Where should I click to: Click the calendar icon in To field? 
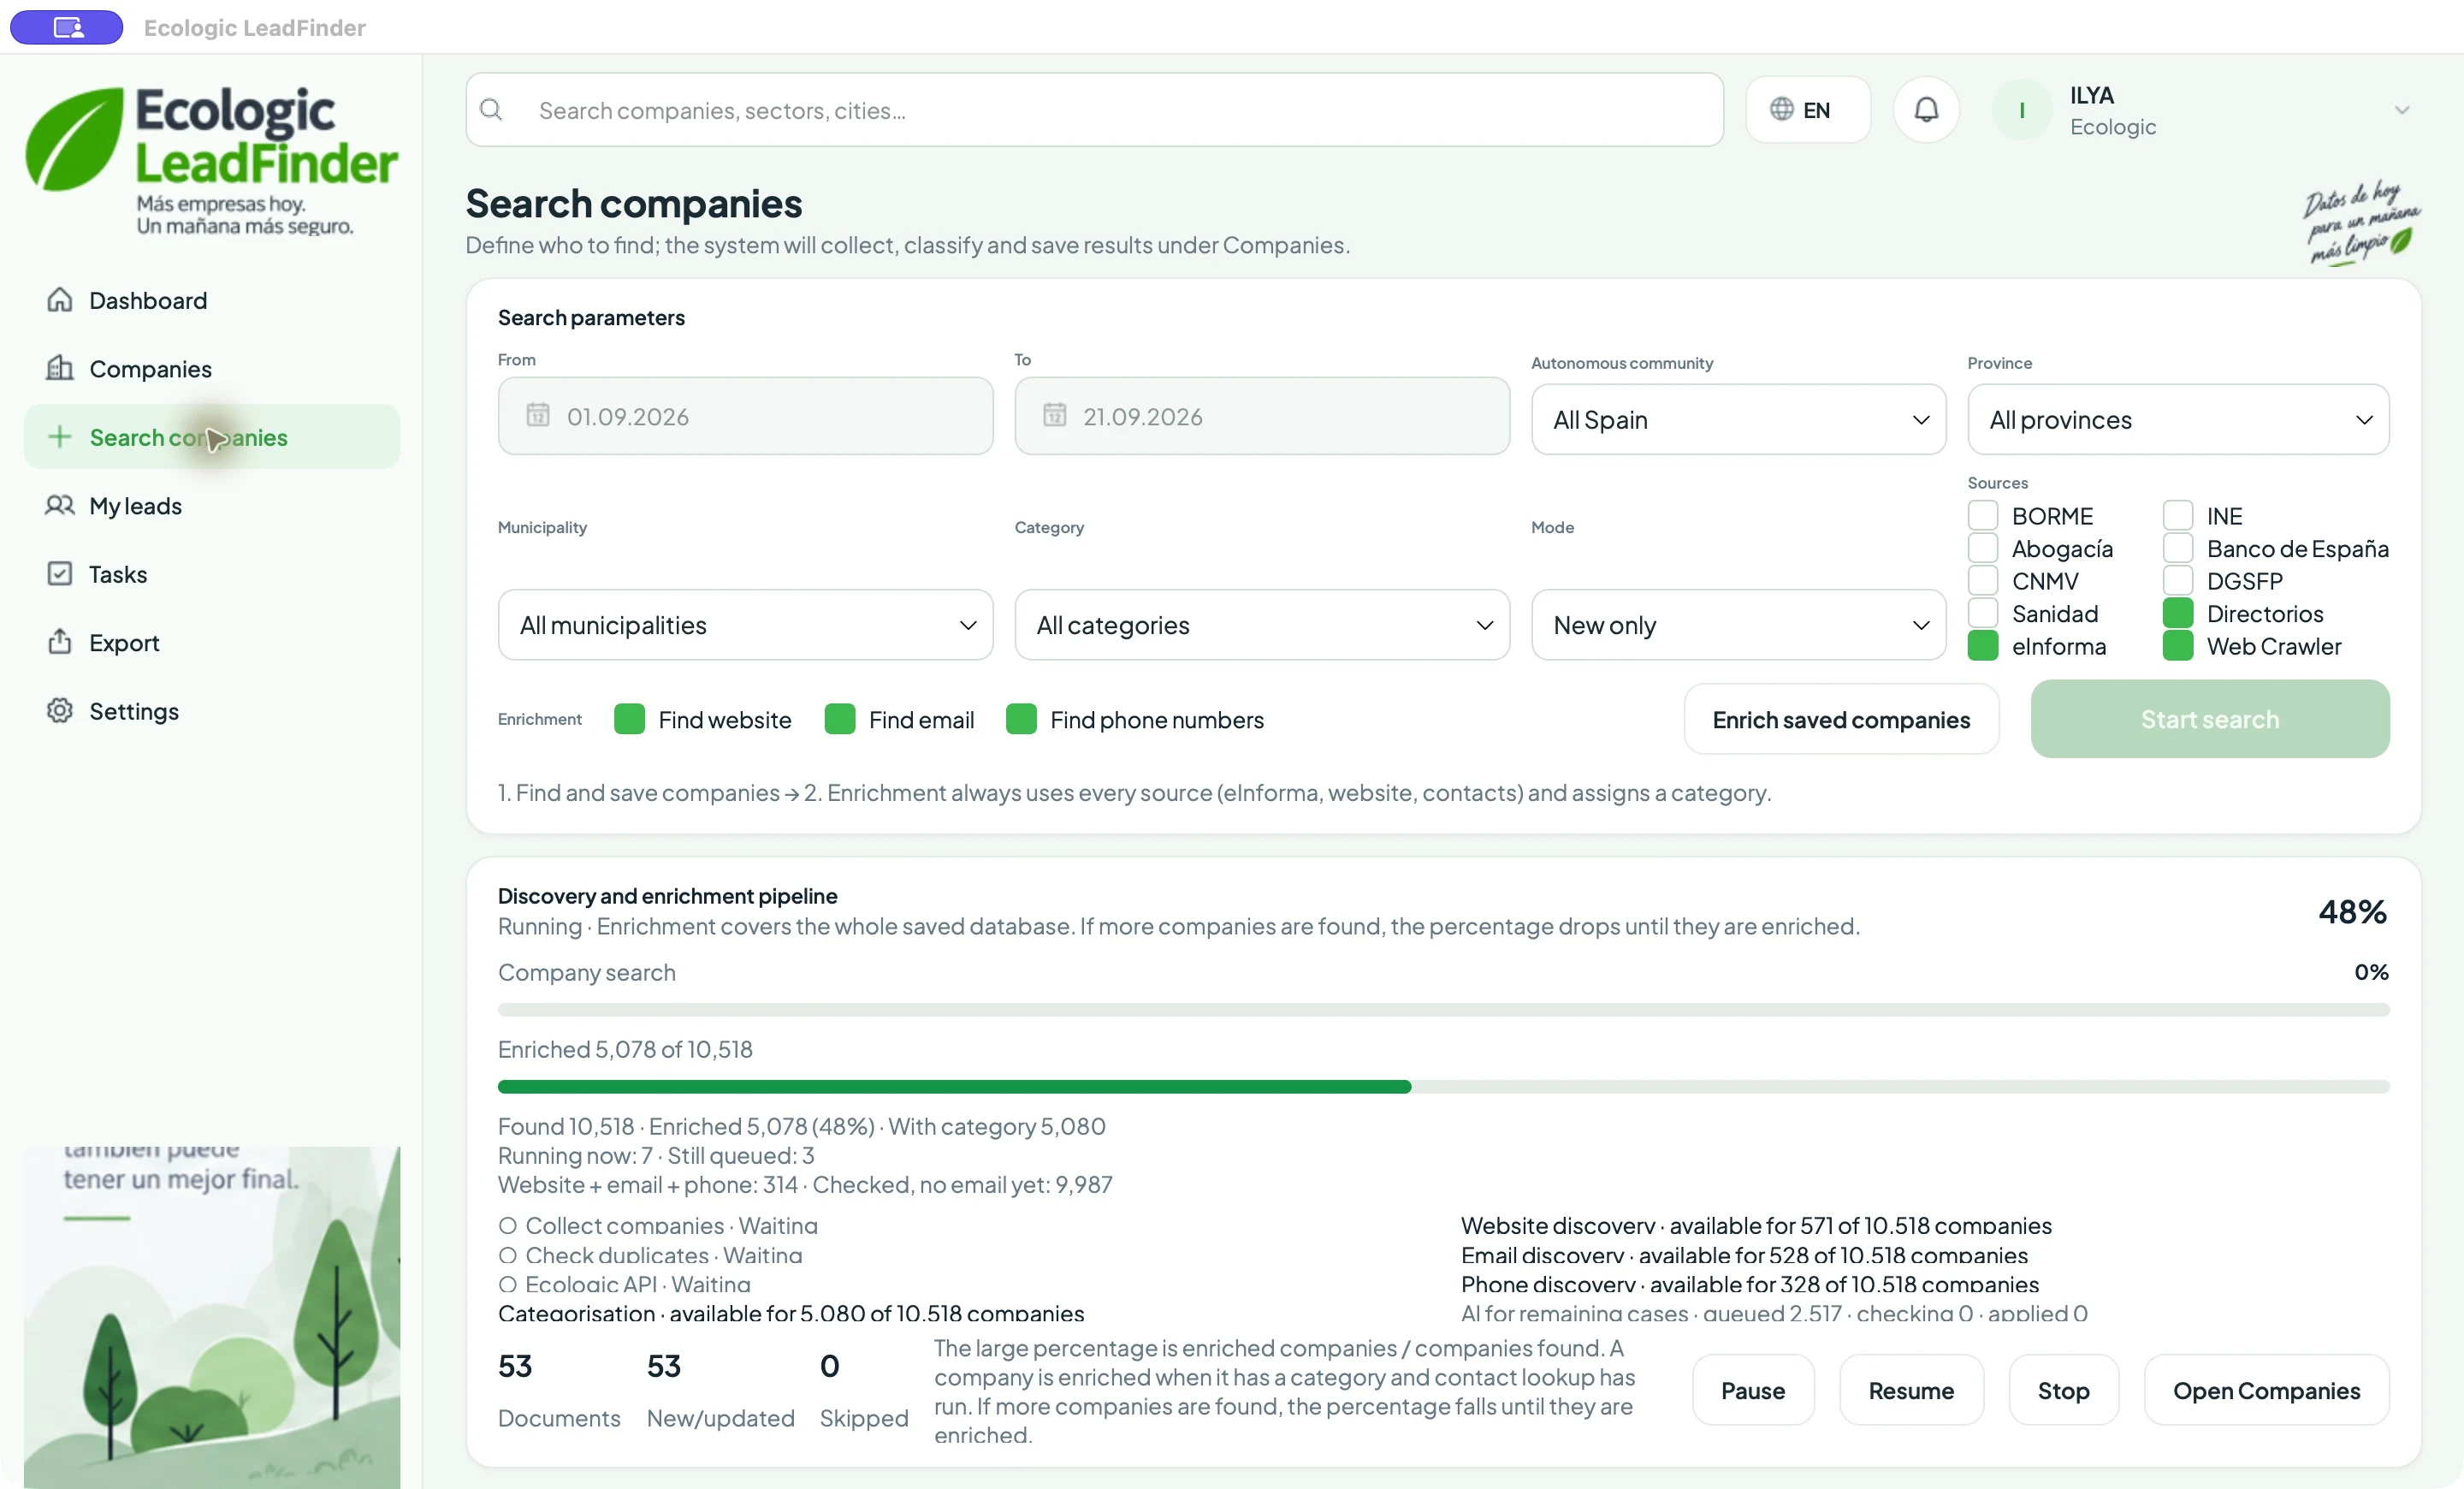[1055, 415]
